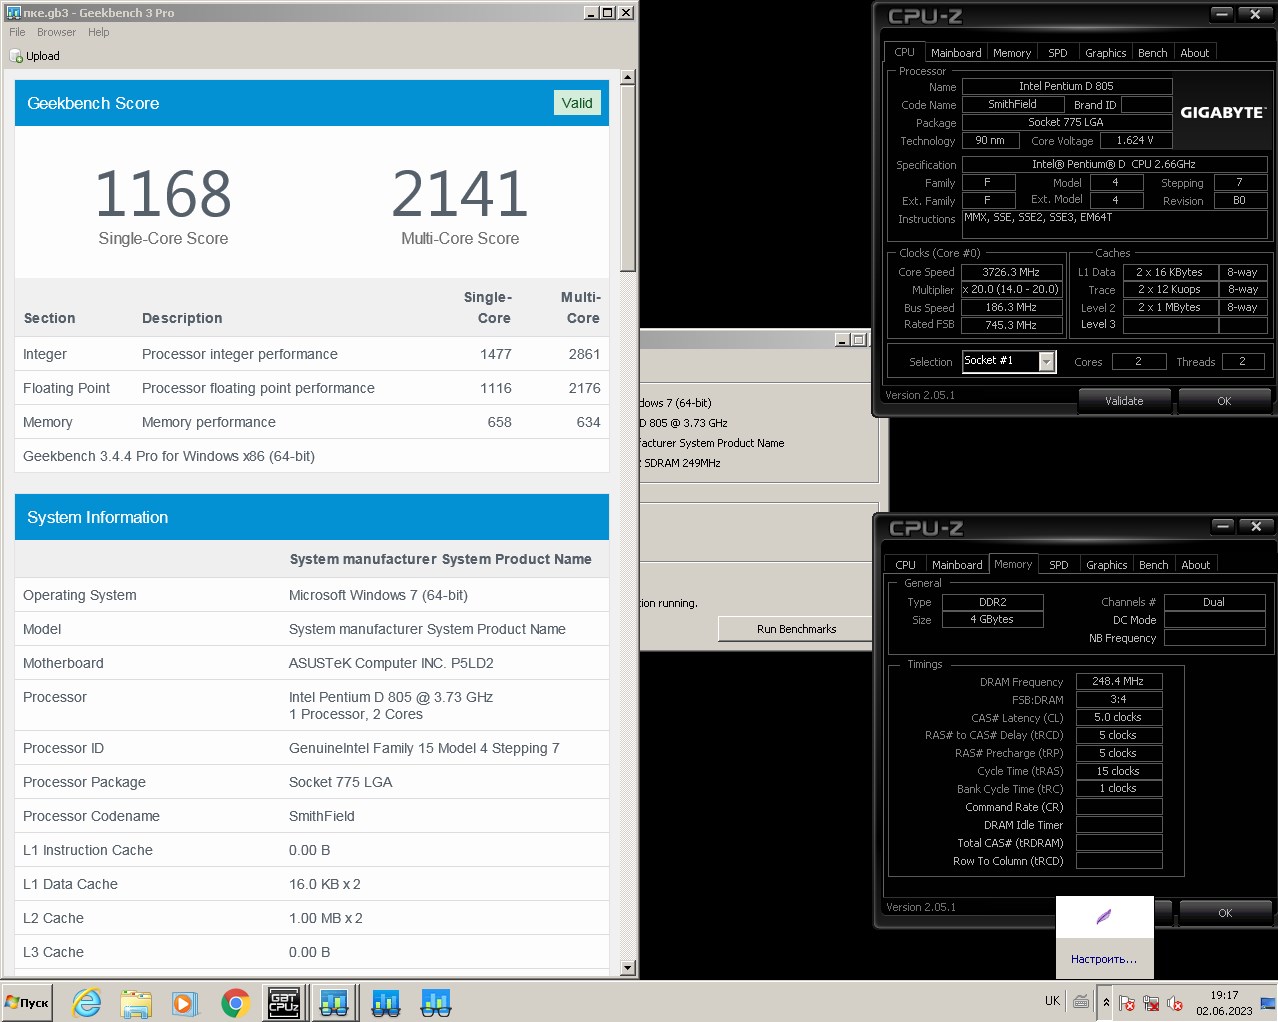Image resolution: width=1278 pixels, height=1022 pixels.
Task: Click Memory performance row in score table
Action: (x=312, y=422)
